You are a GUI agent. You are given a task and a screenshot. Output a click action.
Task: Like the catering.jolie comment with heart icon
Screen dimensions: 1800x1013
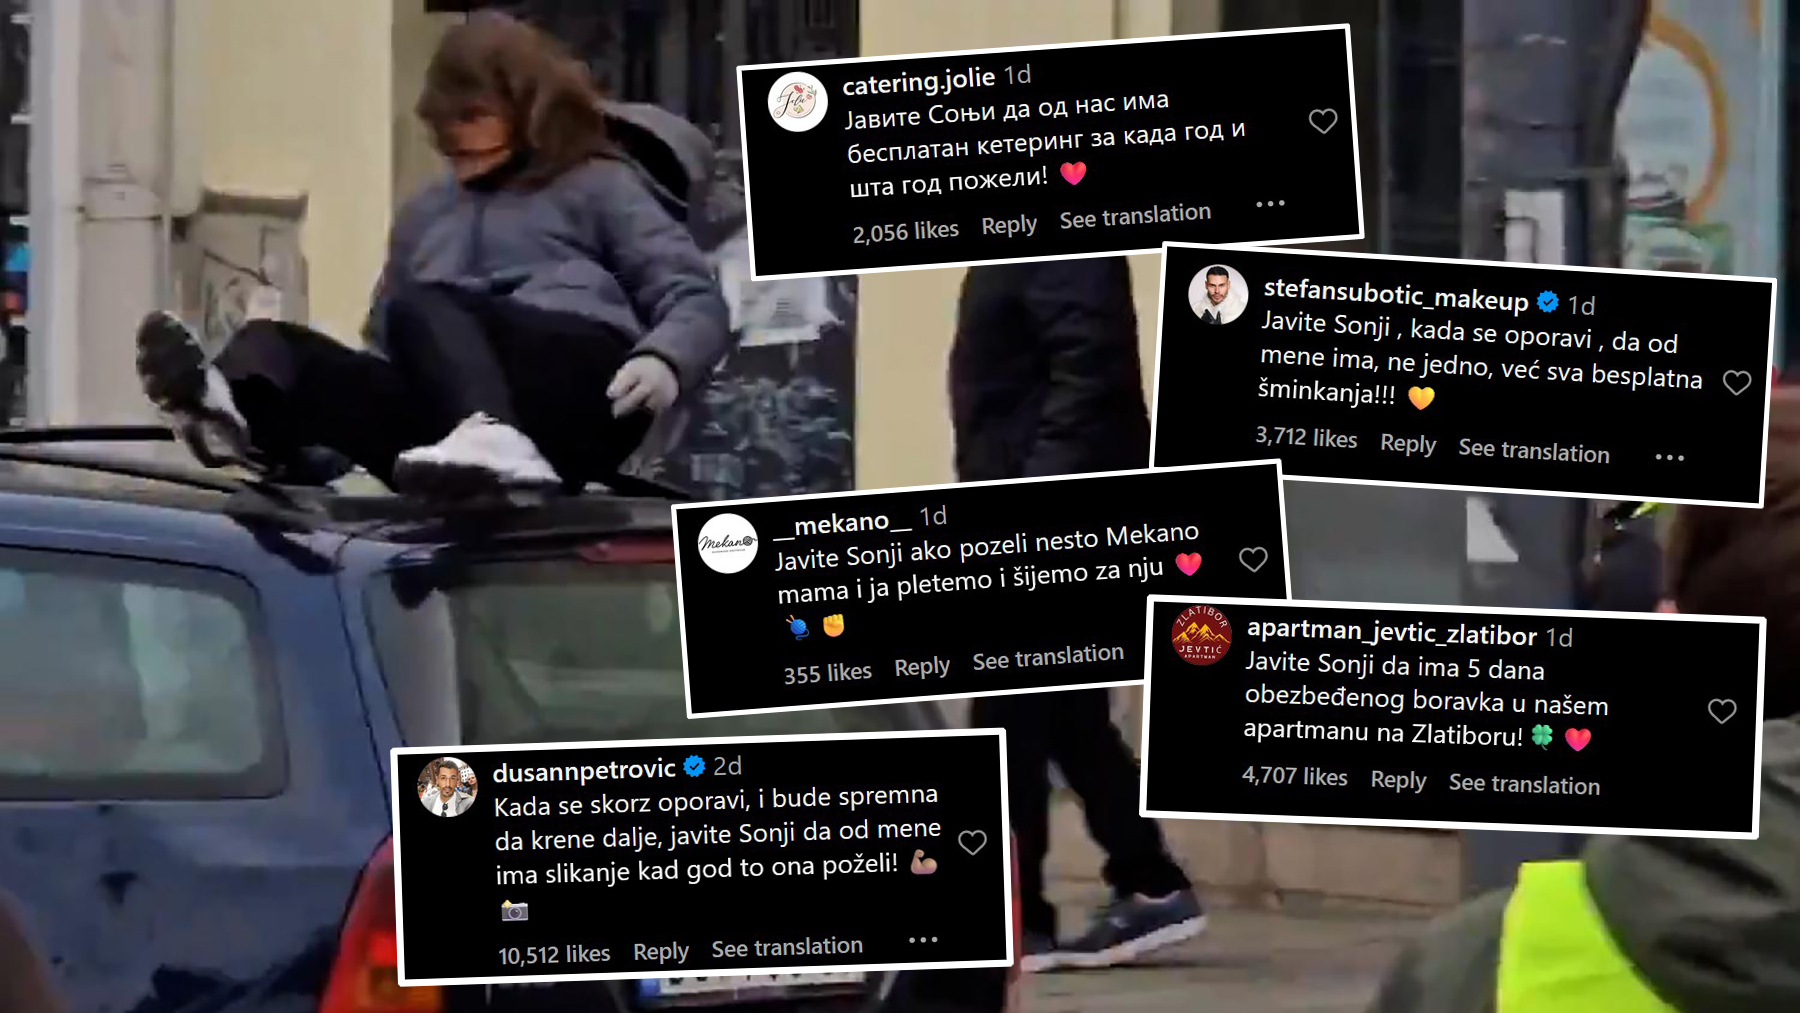coord(1323,122)
